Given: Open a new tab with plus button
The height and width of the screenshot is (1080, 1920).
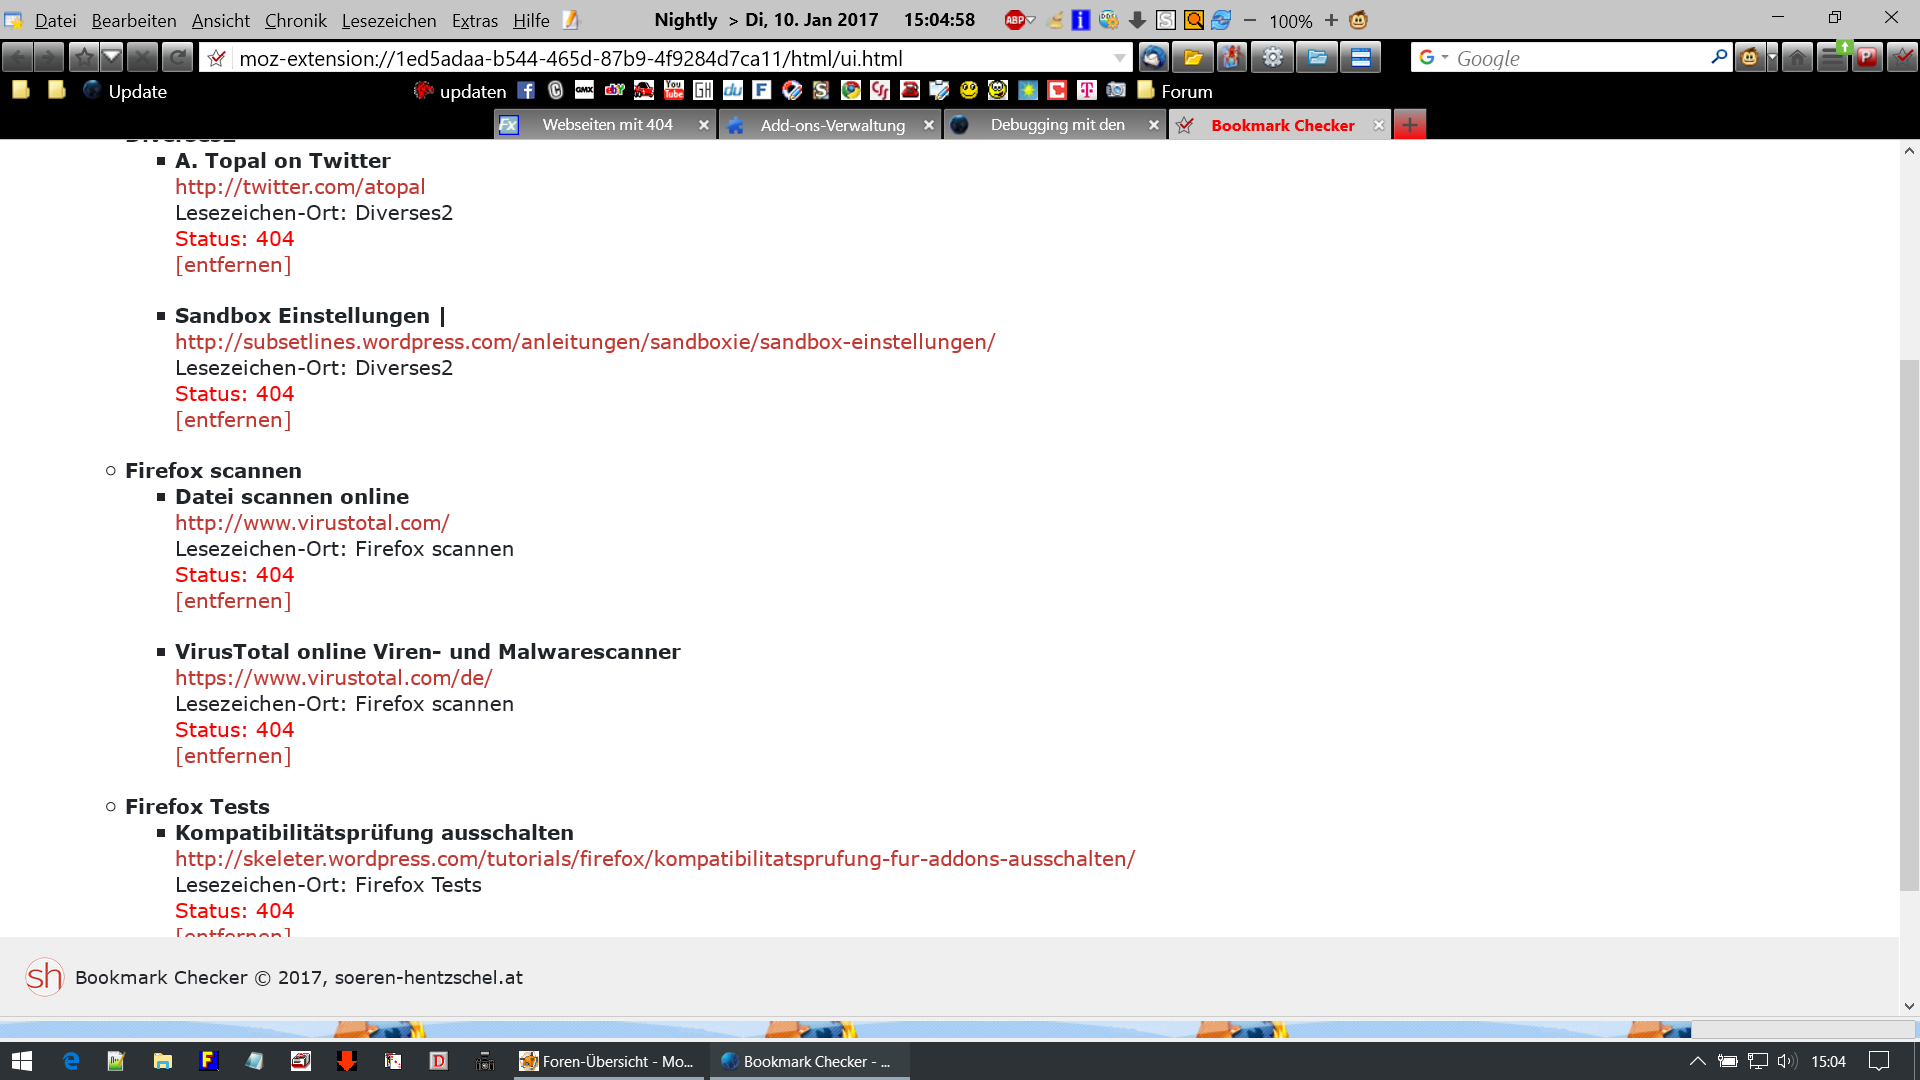Looking at the screenshot, I should pos(1409,125).
